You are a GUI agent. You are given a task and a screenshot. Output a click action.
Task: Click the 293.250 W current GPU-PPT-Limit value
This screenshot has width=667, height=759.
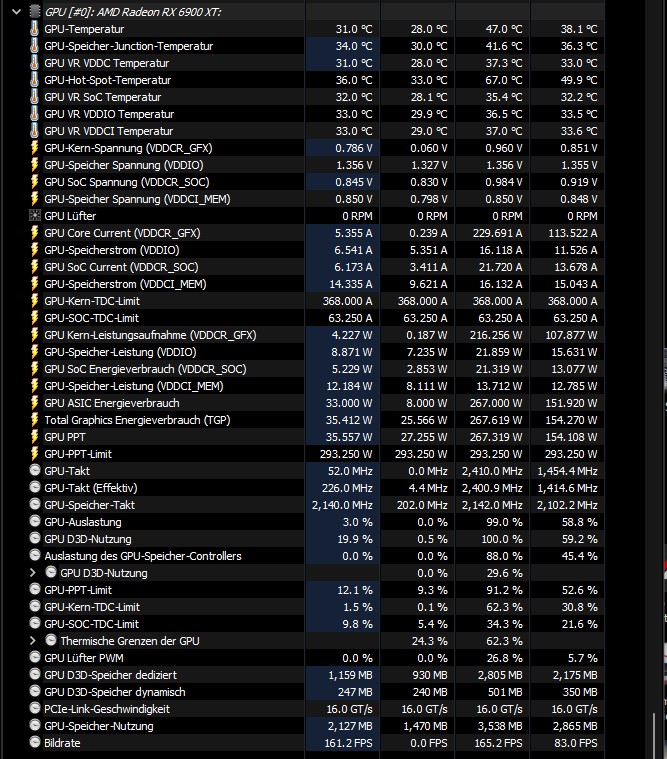(x=346, y=454)
